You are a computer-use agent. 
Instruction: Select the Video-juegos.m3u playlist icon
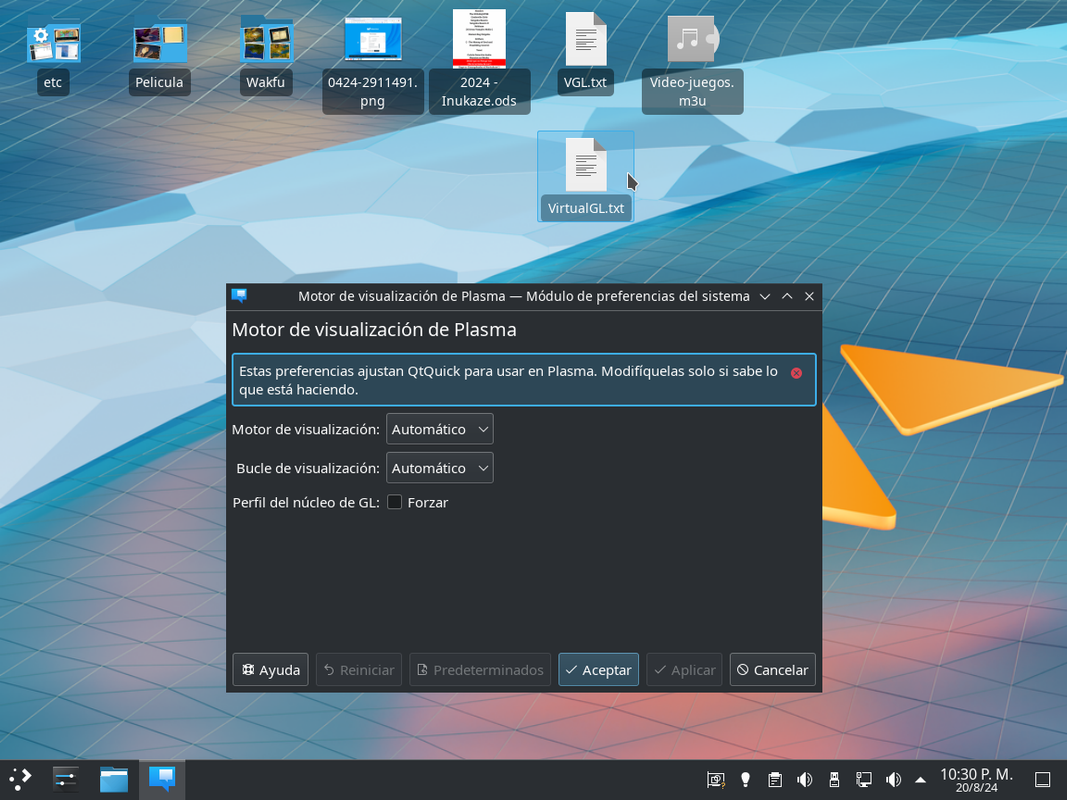(692, 39)
